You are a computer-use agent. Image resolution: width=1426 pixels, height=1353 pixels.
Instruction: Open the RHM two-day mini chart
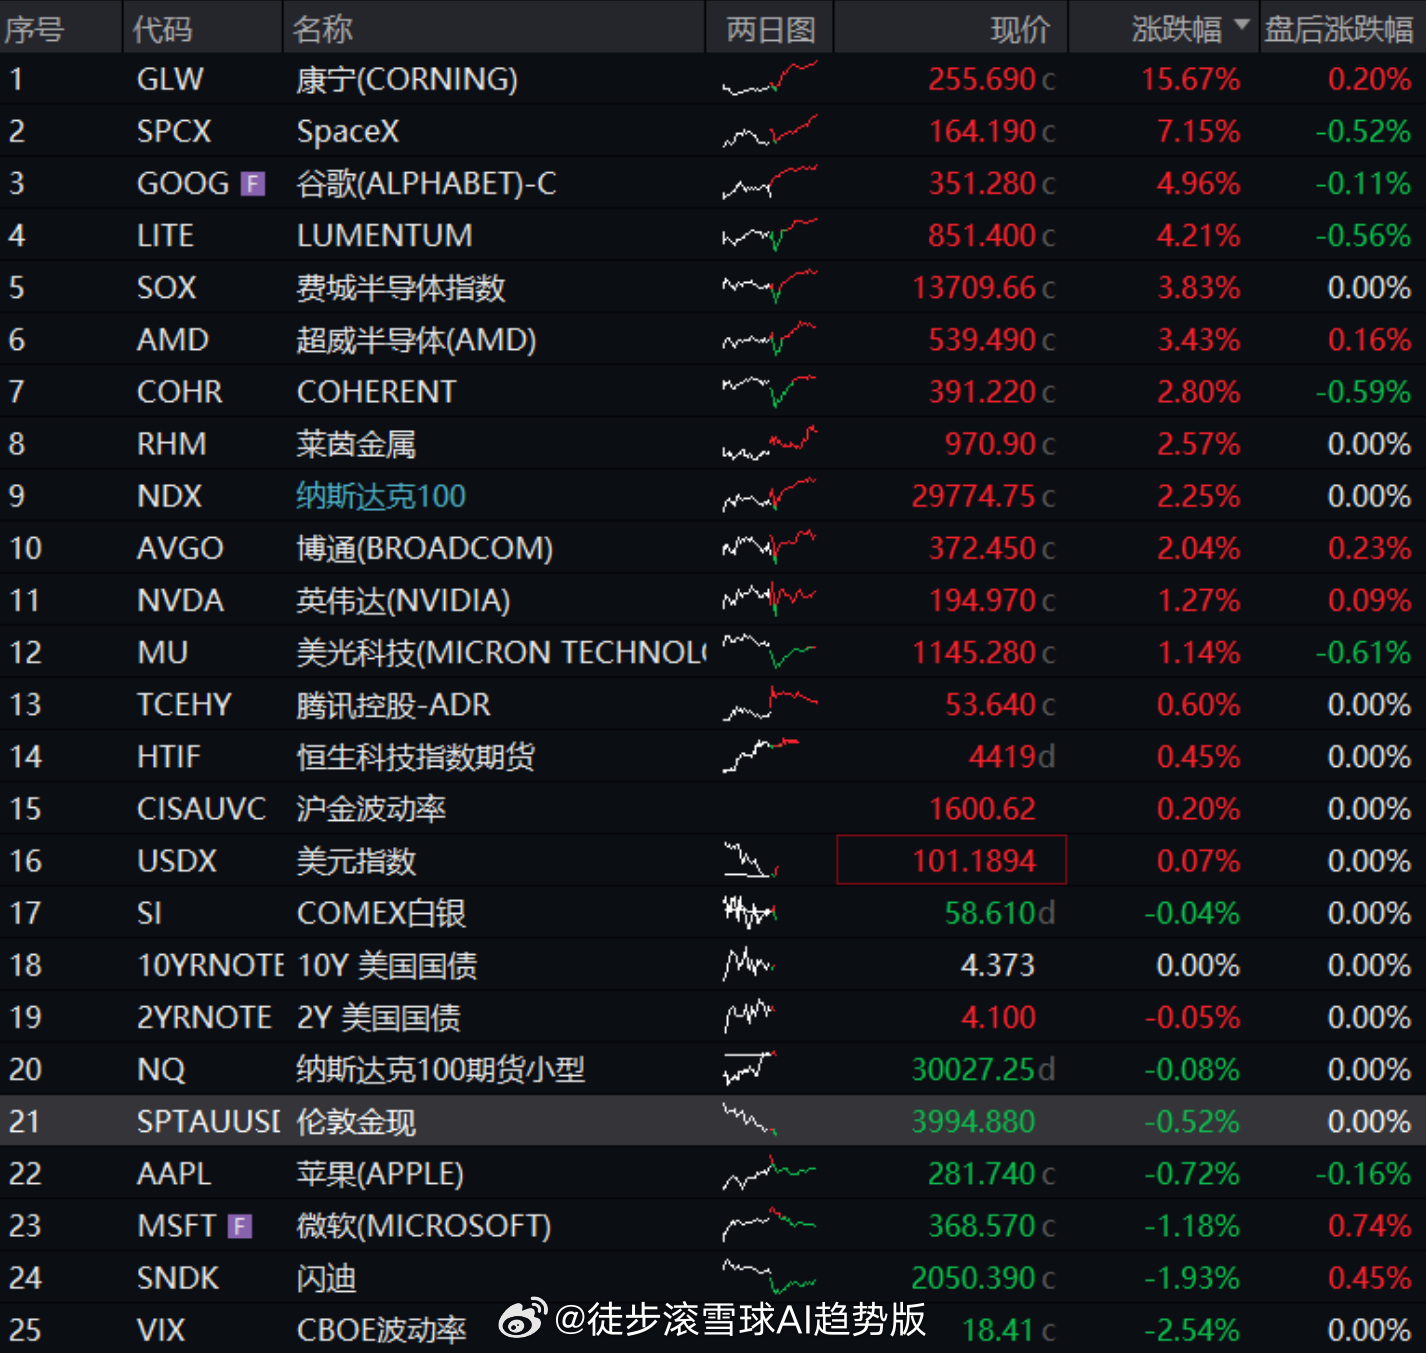click(769, 443)
